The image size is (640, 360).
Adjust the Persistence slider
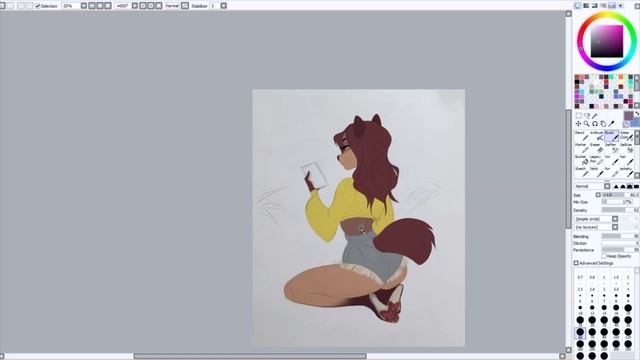click(620, 249)
